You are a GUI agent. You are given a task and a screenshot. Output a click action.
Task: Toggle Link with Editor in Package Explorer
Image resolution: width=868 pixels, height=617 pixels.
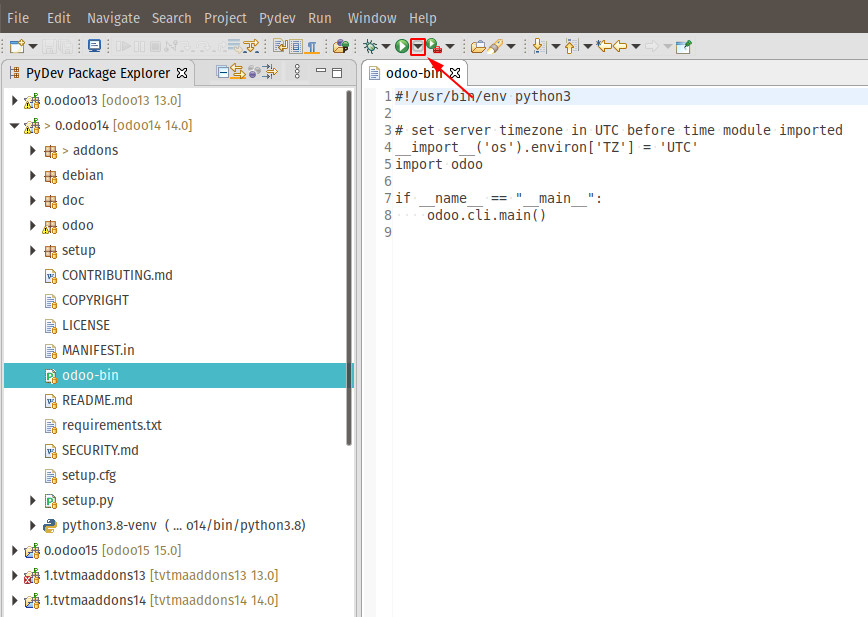tap(240, 72)
